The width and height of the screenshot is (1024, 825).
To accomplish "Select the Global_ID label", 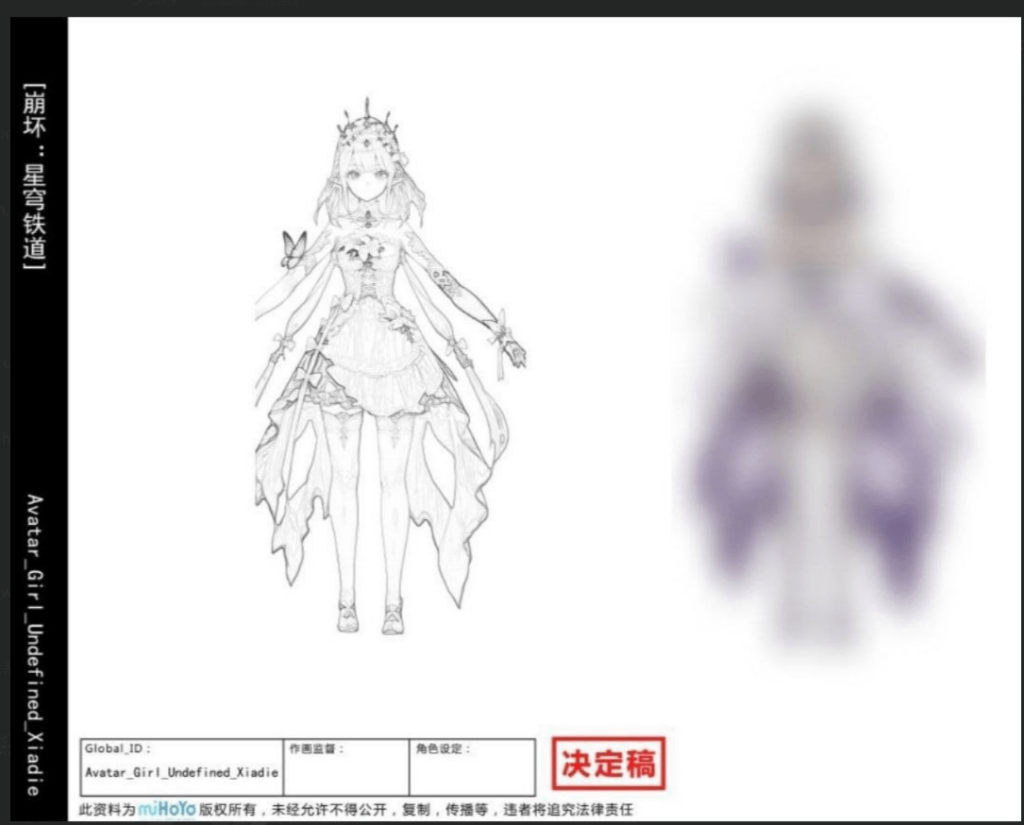I will (118, 749).
